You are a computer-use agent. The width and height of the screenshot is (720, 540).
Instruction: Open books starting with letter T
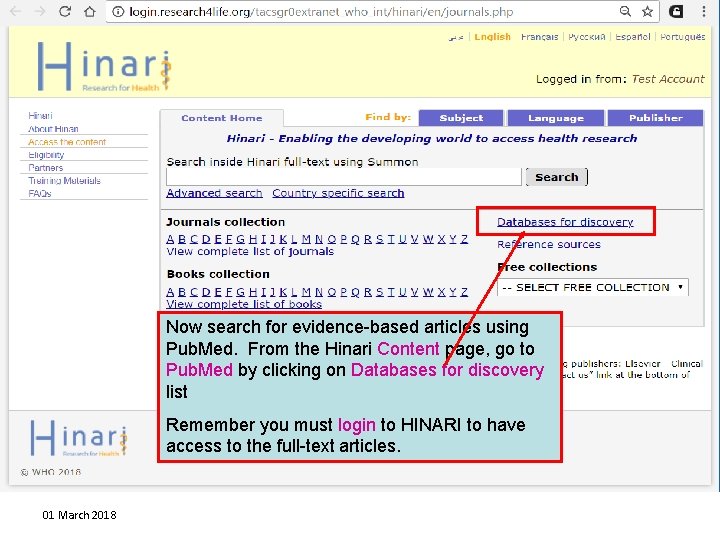(x=391, y=292)
